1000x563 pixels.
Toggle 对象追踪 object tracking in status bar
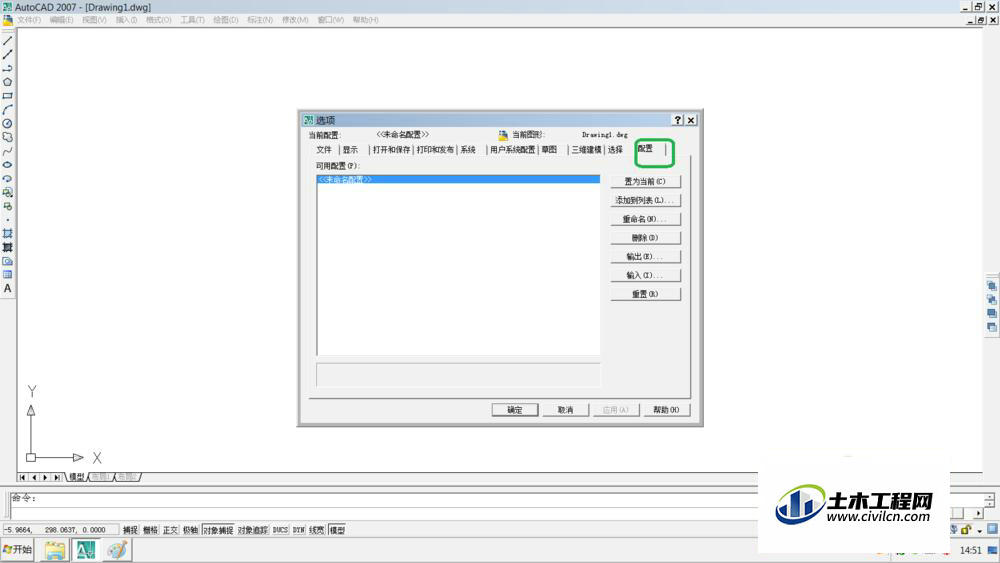pyautogui.click(x=253, y=530)
